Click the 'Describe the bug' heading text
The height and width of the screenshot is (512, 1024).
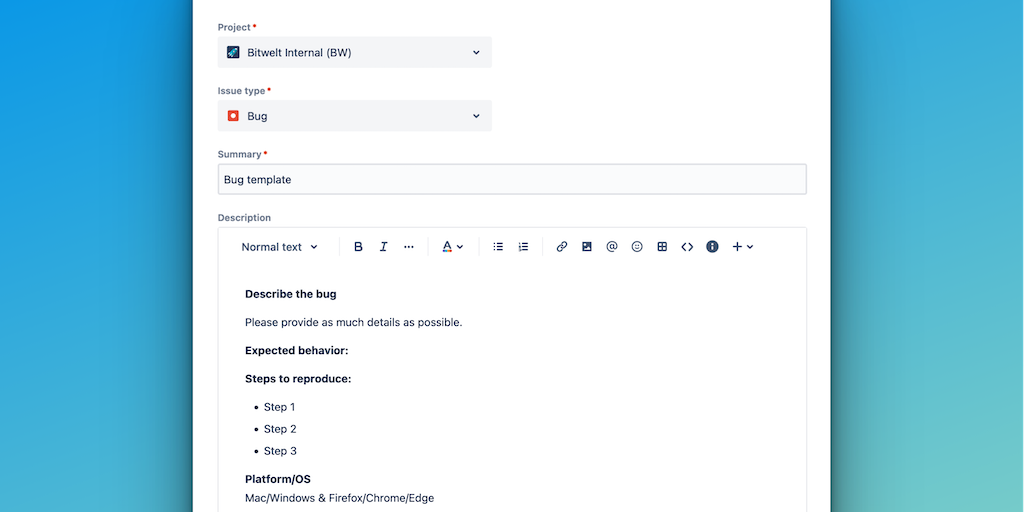point(291,294)
